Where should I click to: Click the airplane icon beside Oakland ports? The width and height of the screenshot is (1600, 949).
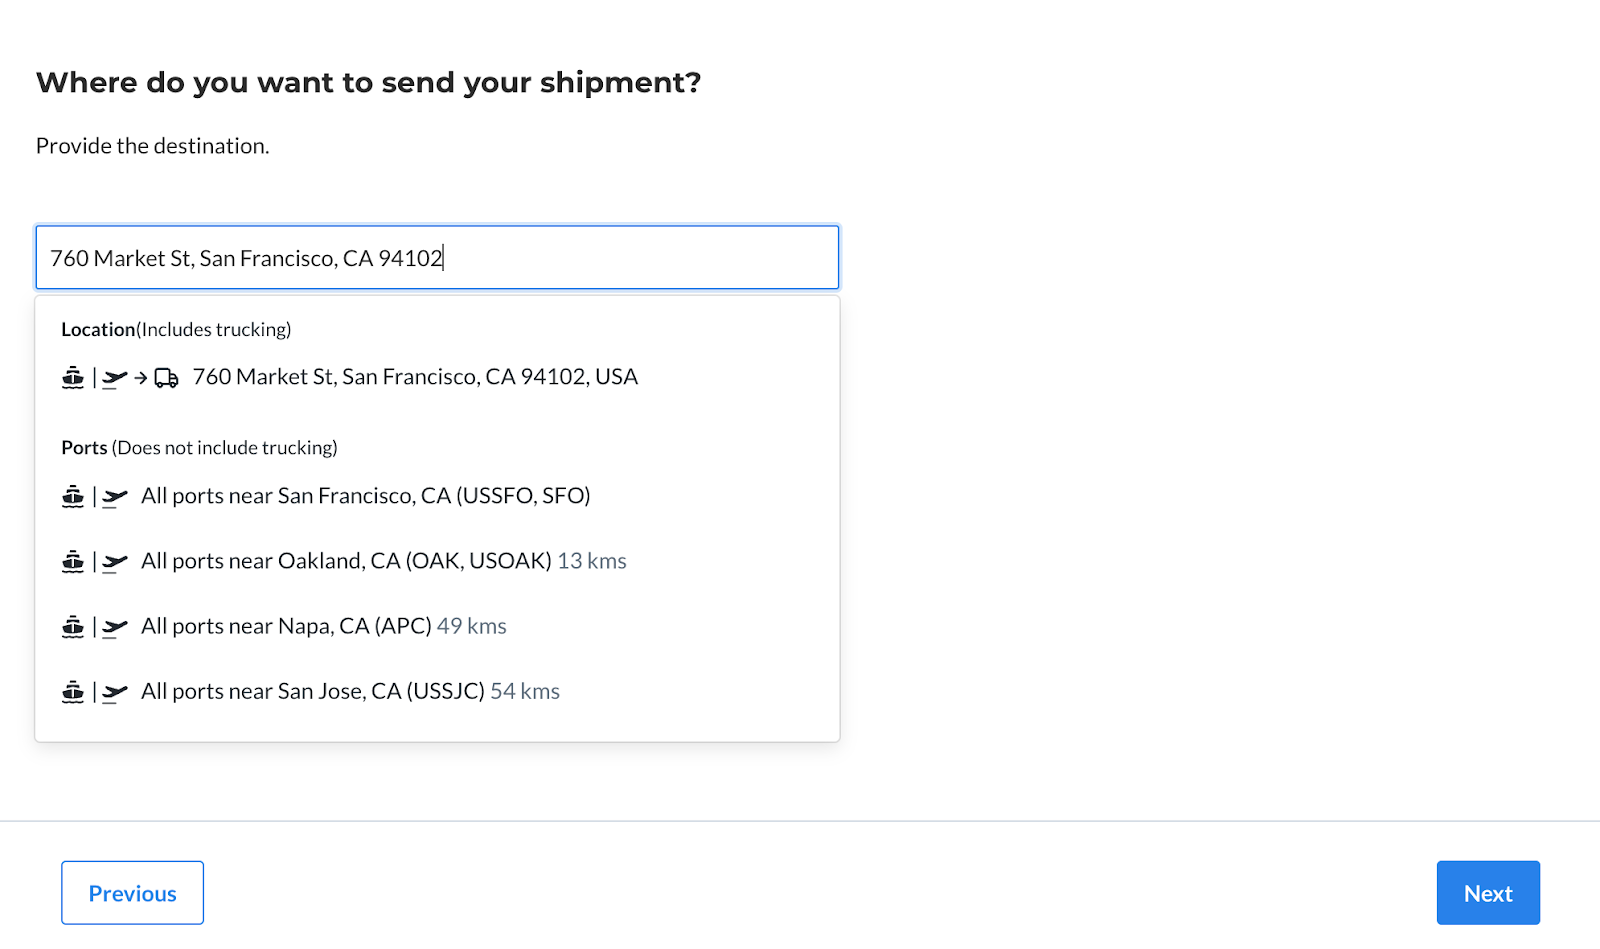115,562
